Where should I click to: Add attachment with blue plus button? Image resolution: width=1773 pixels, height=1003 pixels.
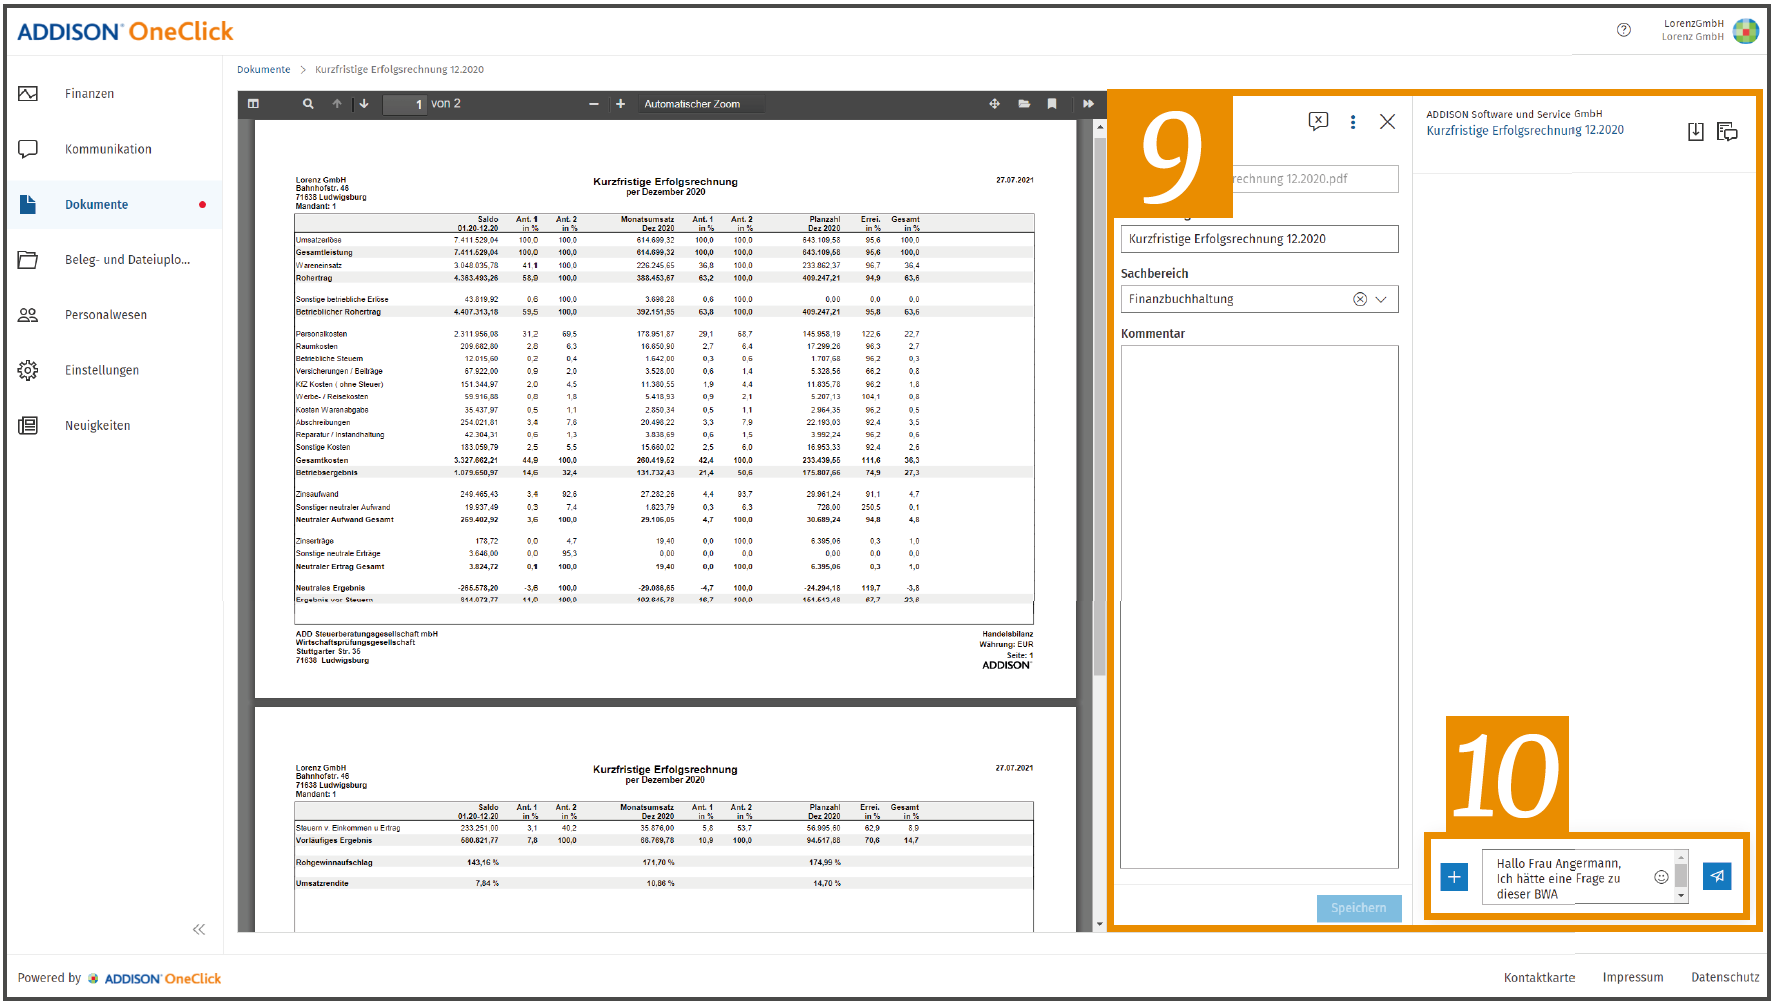(1454, 877)
